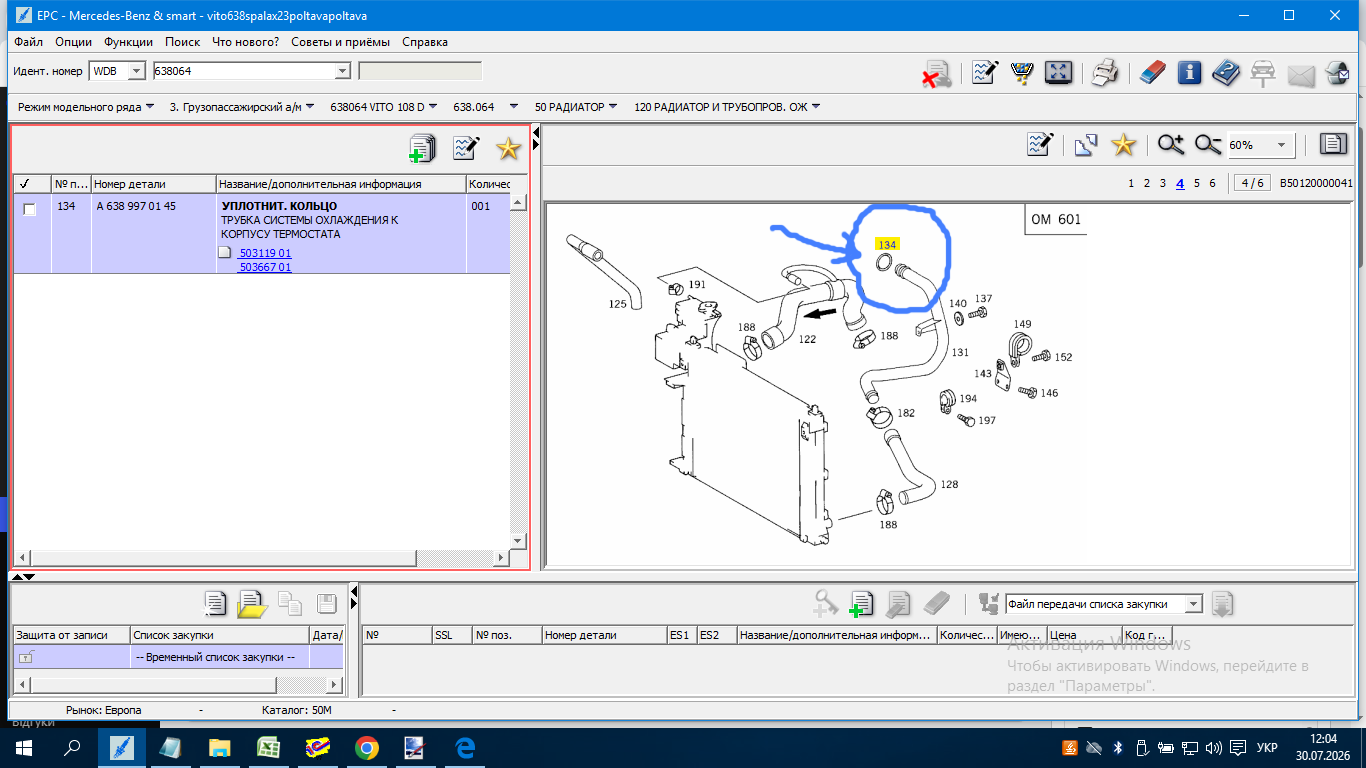The height and width of the screenshot is (768, 1366).
Task: Open shopping list folder icon
Action: tap(252, 603)
